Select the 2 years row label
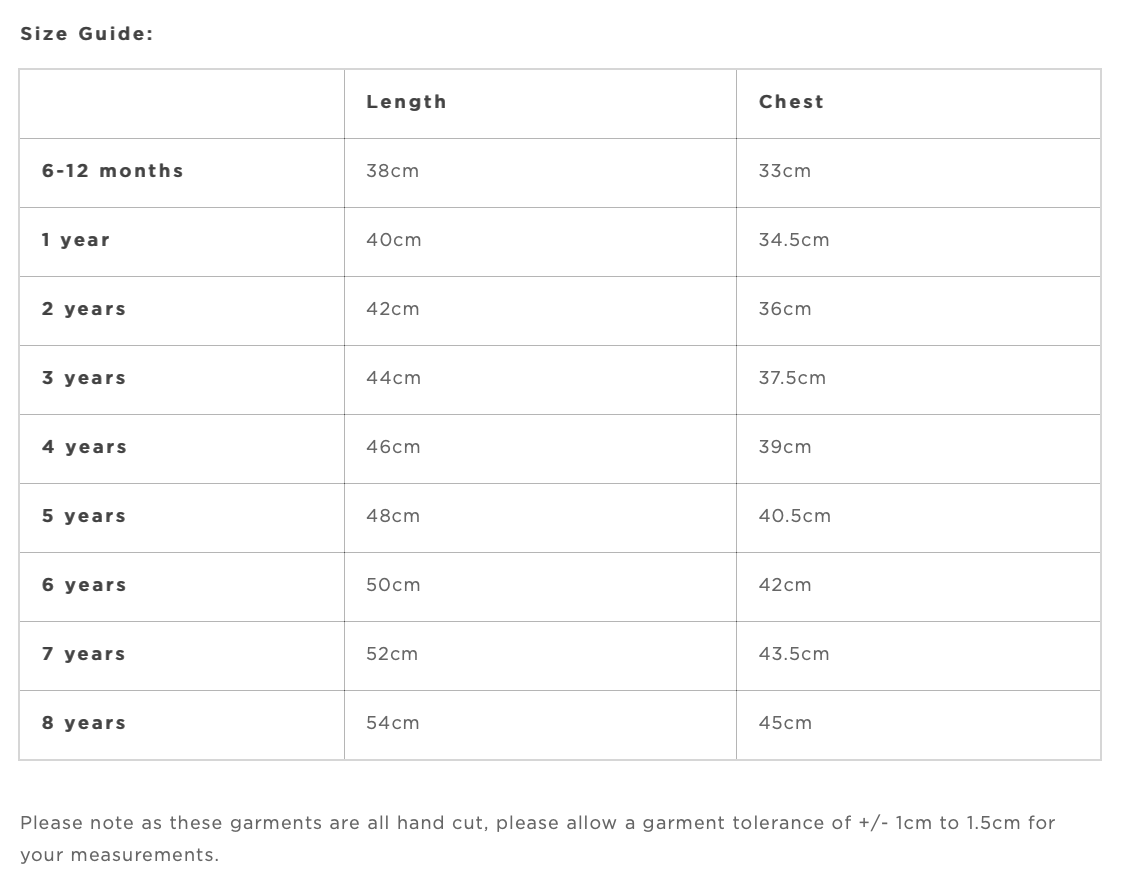Screen dimensions: 1124x896 84,309
